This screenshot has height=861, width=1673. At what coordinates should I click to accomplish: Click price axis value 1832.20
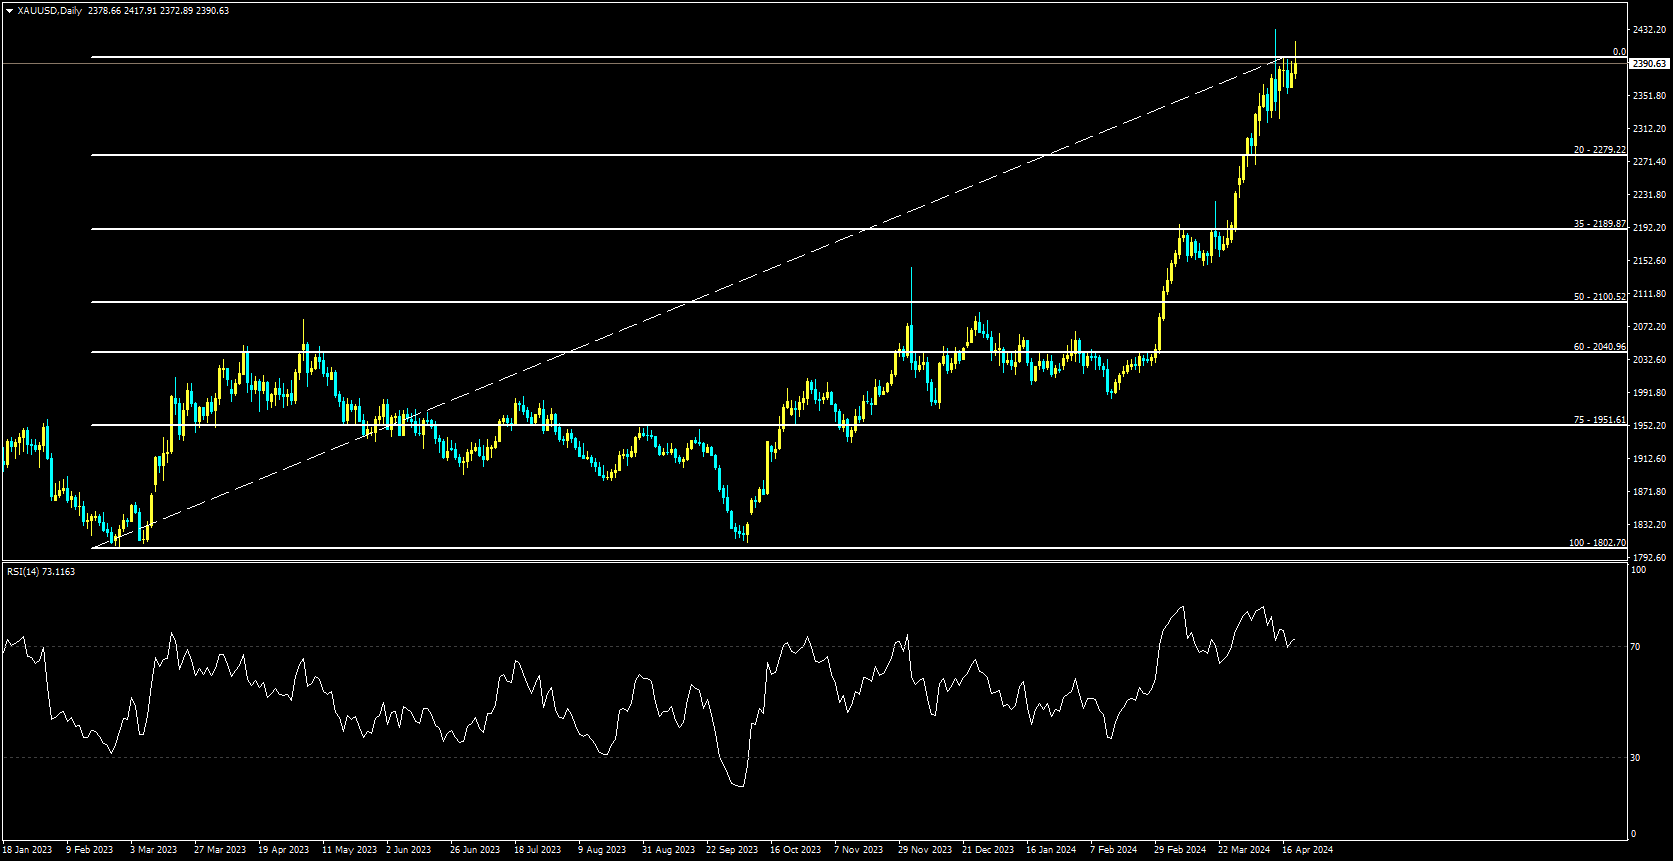(x=1649, y=525)
